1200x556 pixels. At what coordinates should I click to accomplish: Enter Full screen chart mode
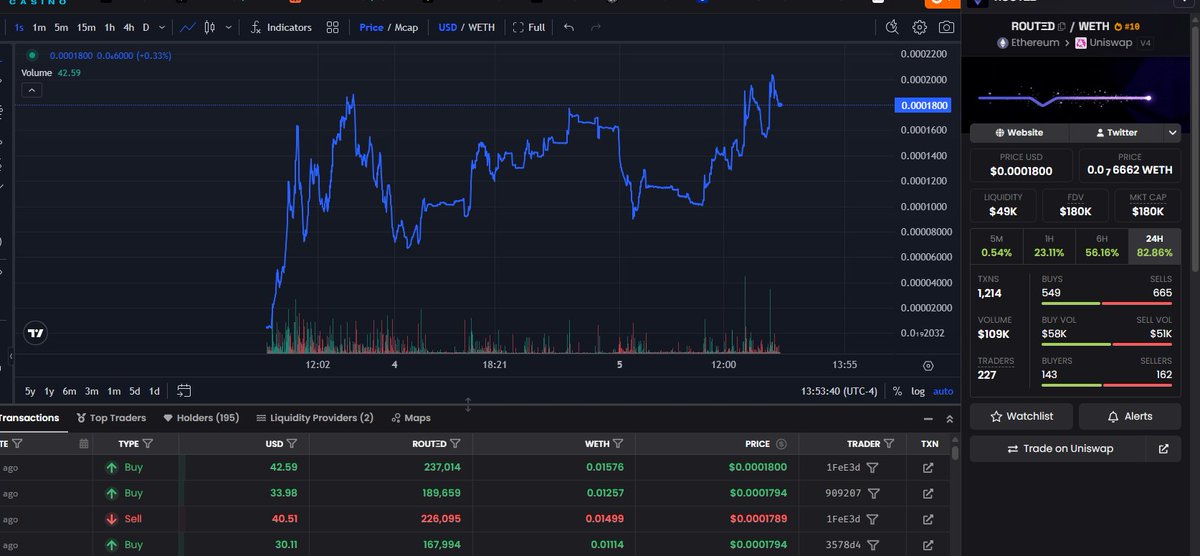click(529, 27)
